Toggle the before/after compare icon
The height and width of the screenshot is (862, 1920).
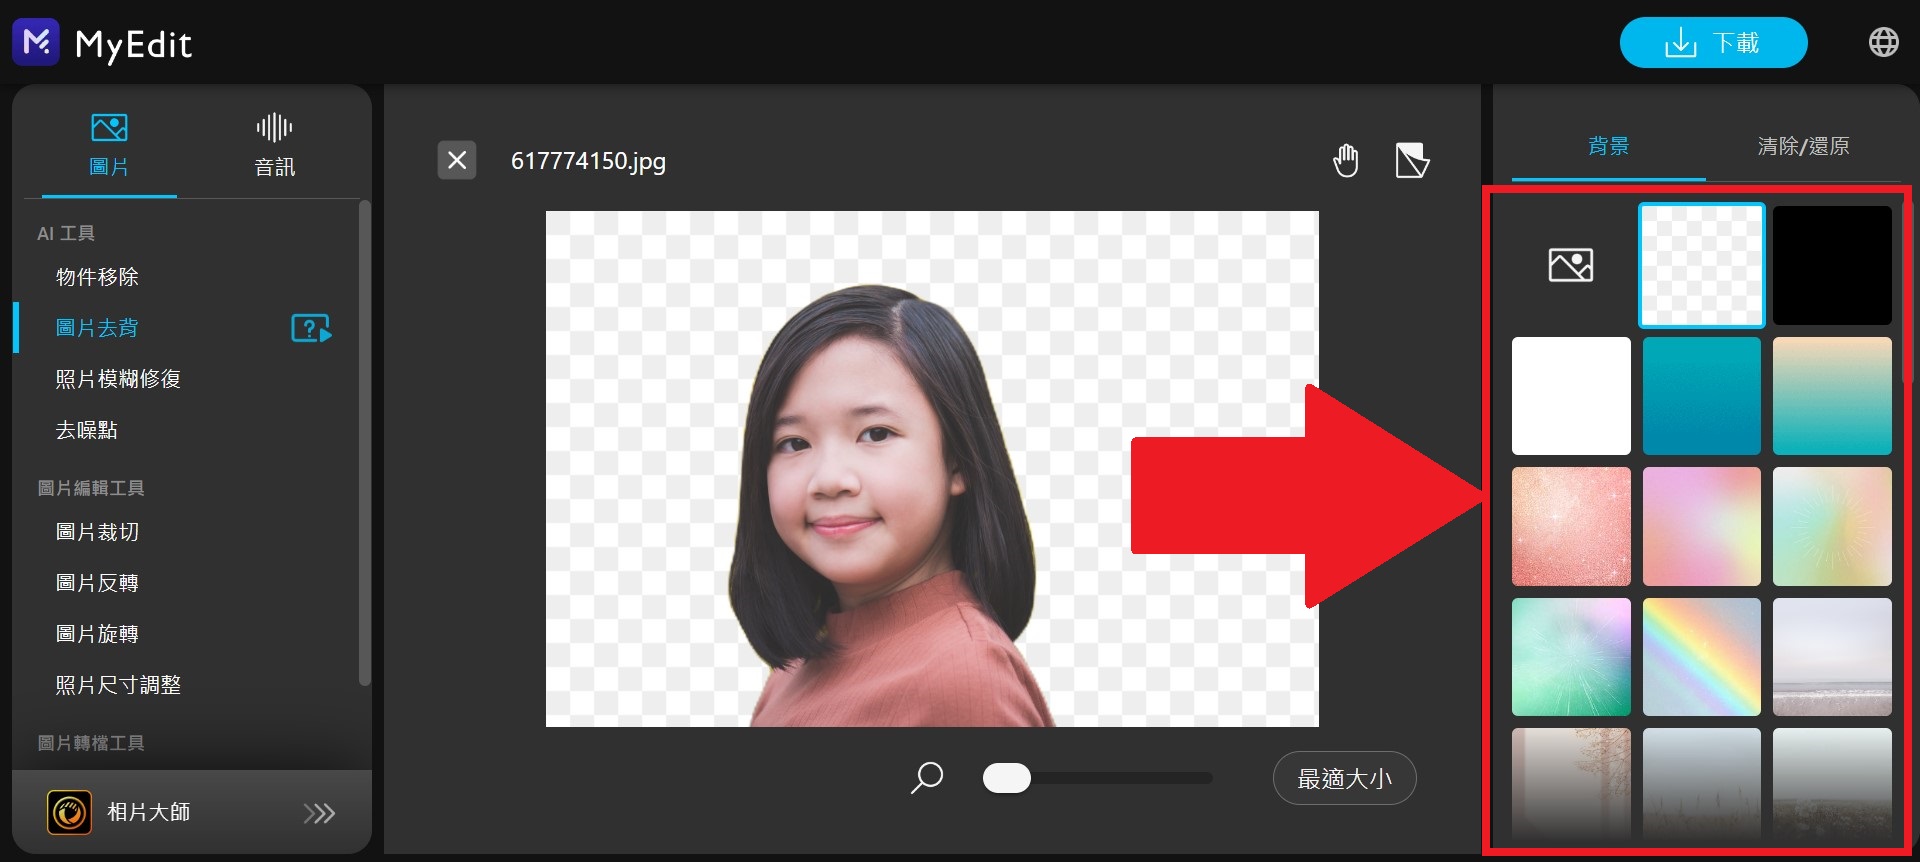(1412, 160)
